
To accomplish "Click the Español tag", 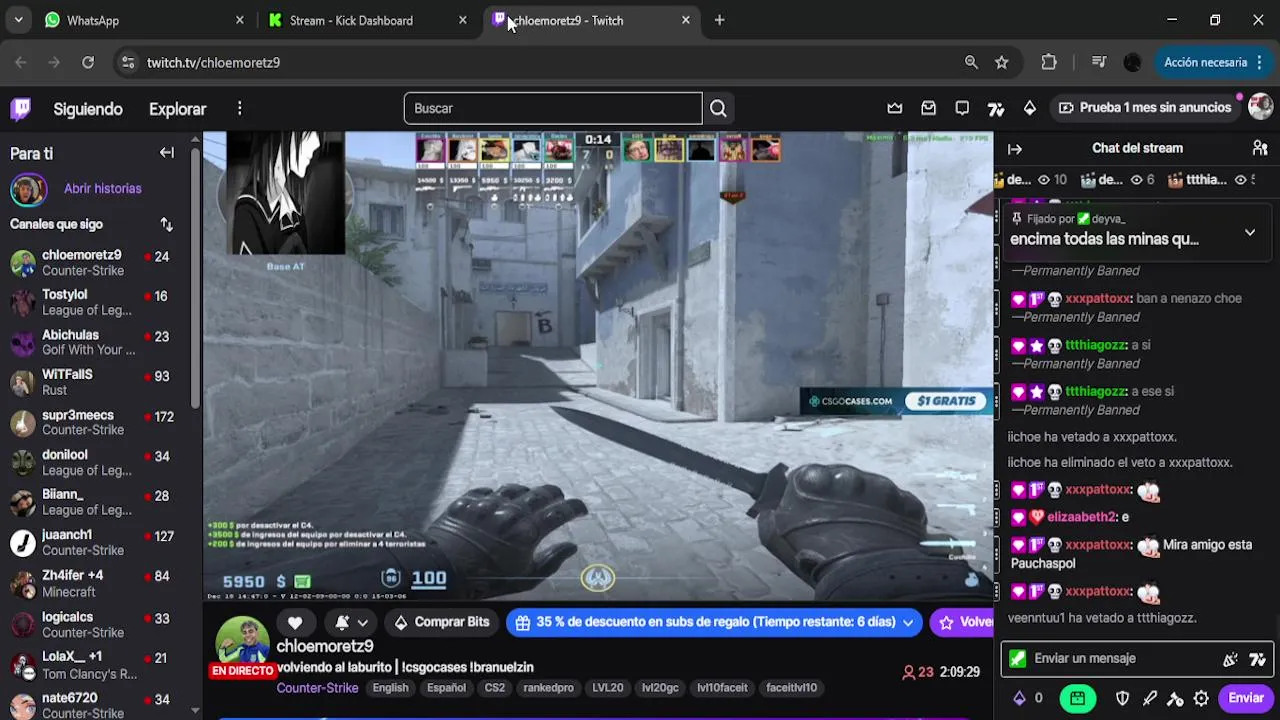I will tap(446, 688).
